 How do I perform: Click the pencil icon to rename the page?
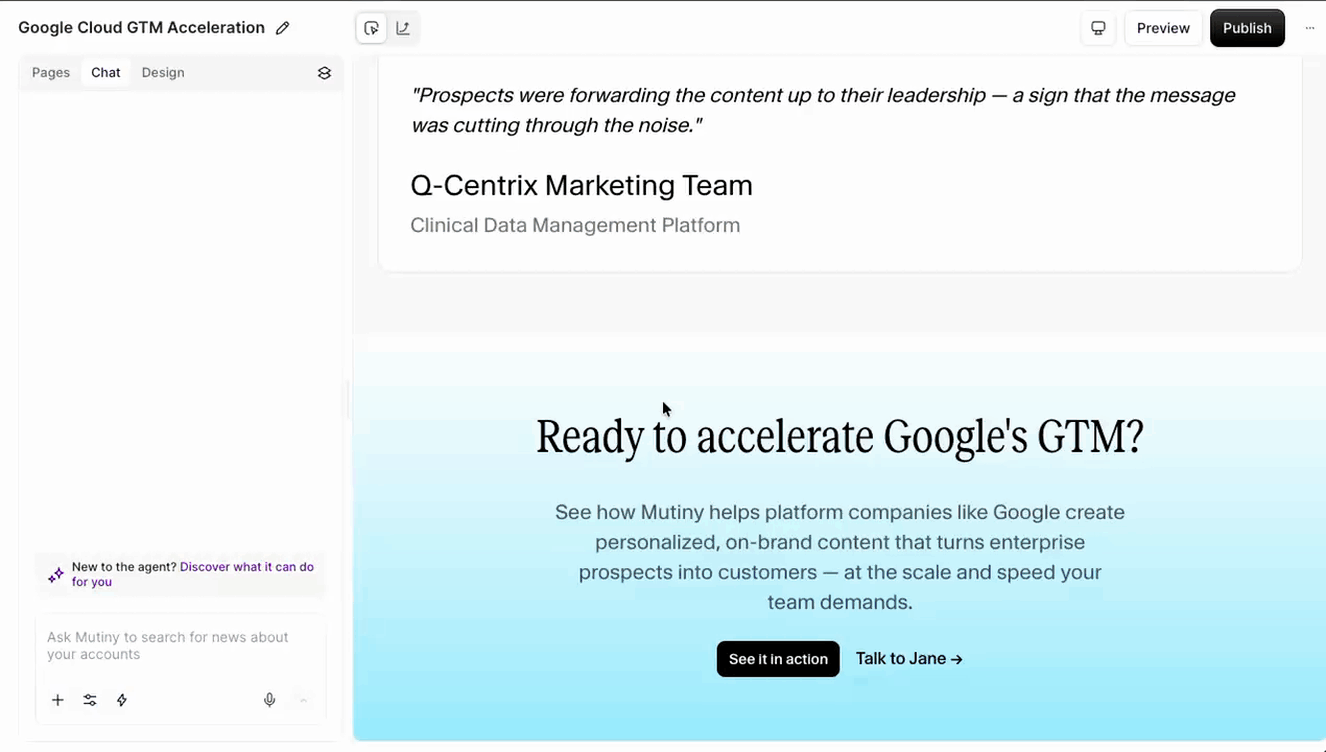(x=283, y=28)
